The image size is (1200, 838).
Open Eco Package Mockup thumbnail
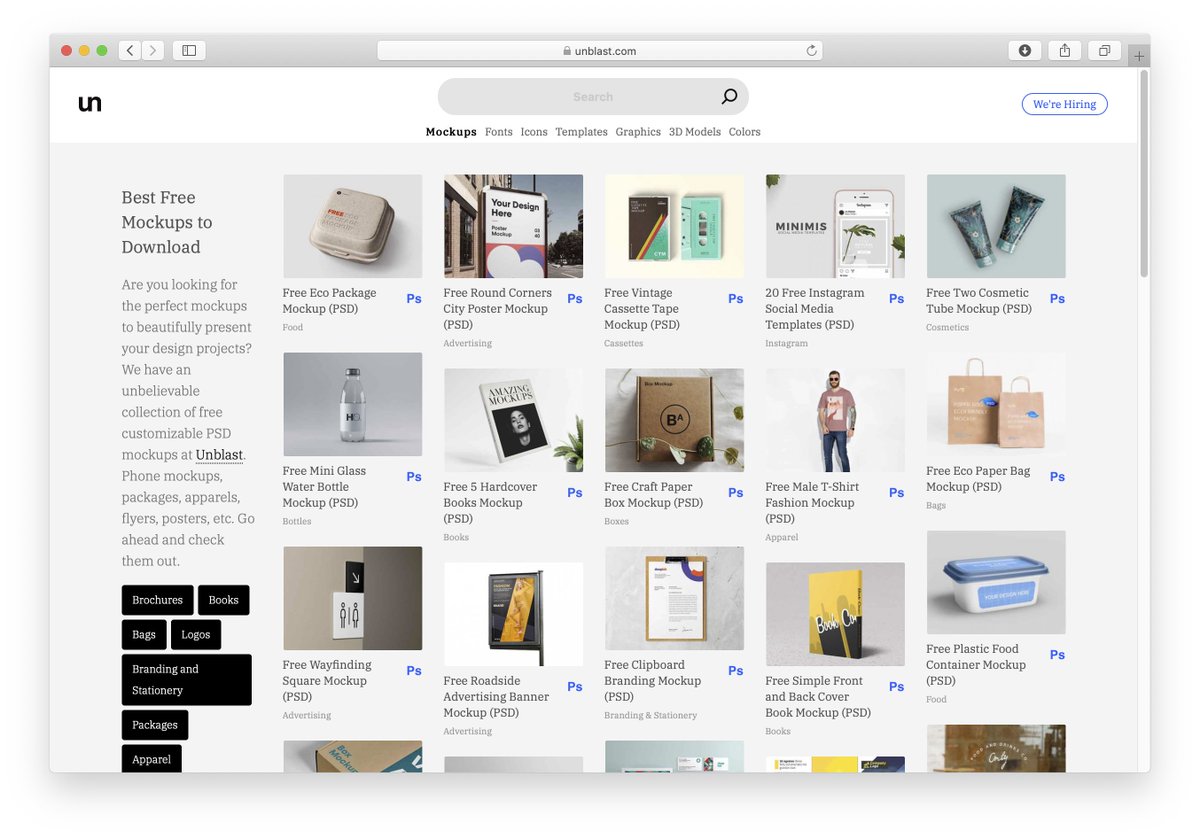(x=352, y=226)
